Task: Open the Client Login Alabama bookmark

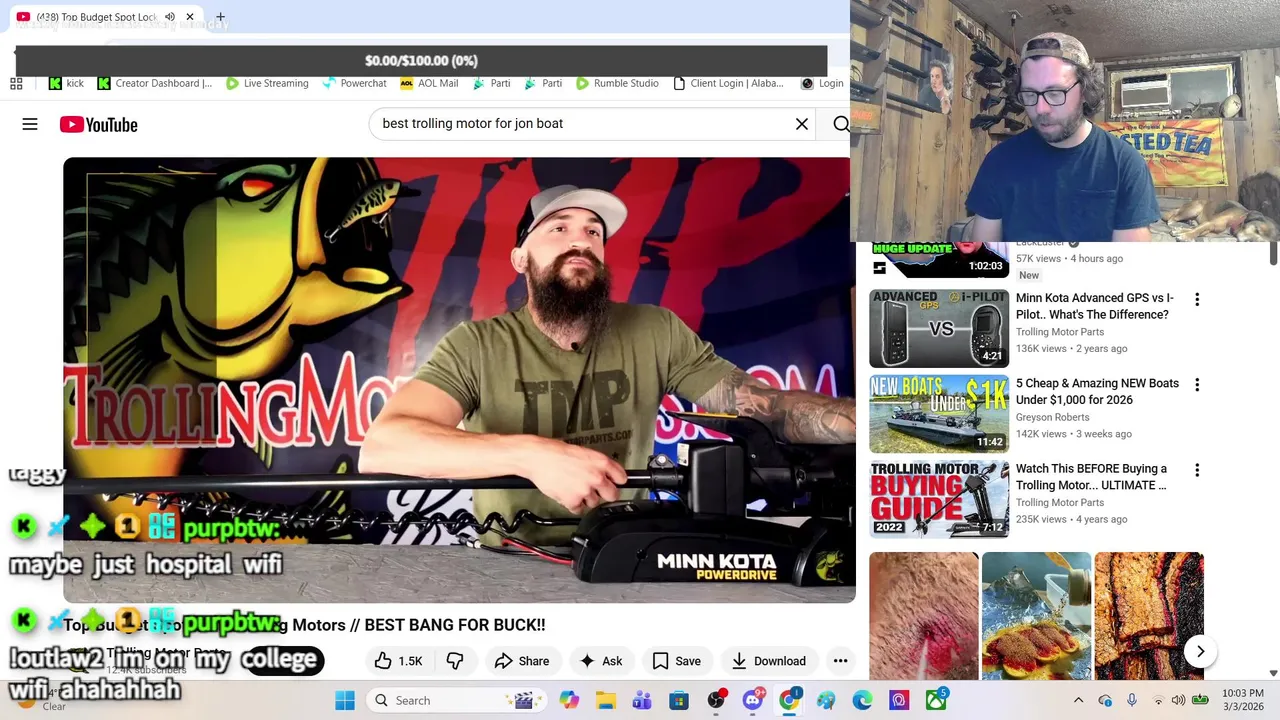Action: click(x=728, y=83)
